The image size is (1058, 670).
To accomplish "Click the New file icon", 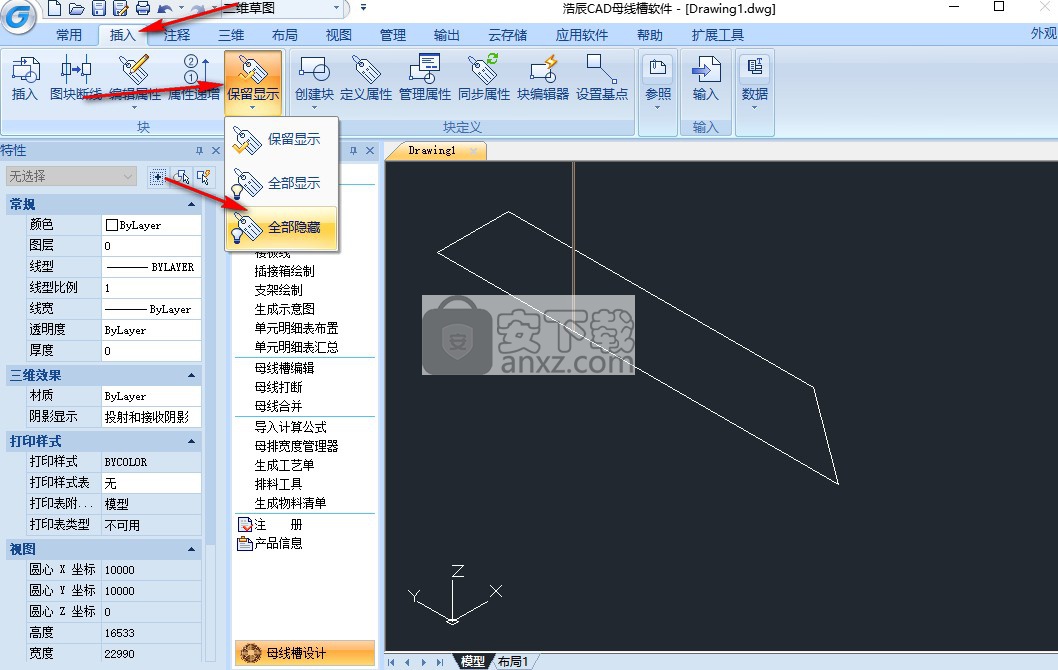I will [55, 9].
